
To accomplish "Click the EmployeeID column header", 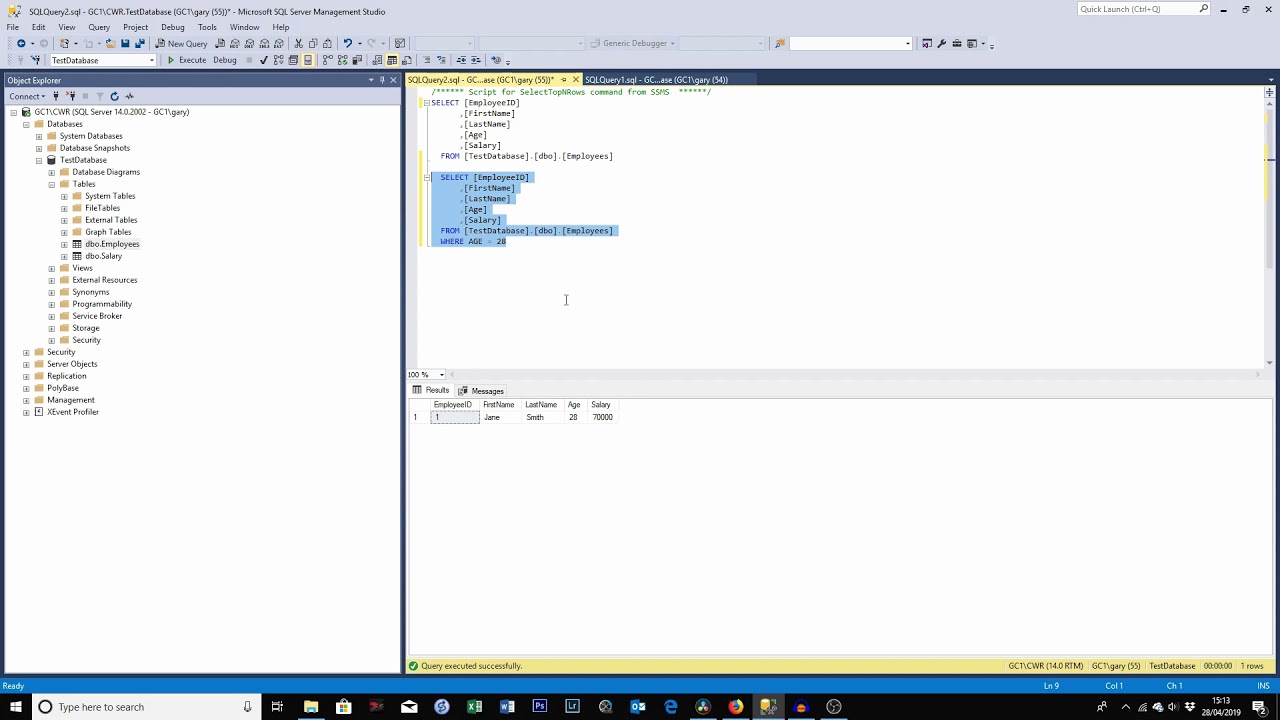I will pos(453,405).
